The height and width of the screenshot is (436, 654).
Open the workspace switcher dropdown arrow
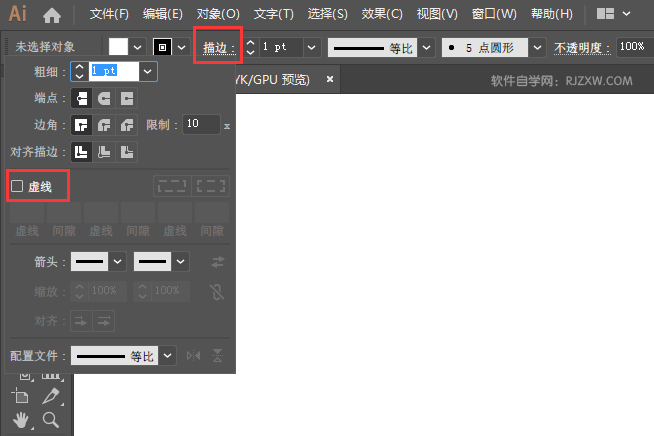(x=626, y=14)
